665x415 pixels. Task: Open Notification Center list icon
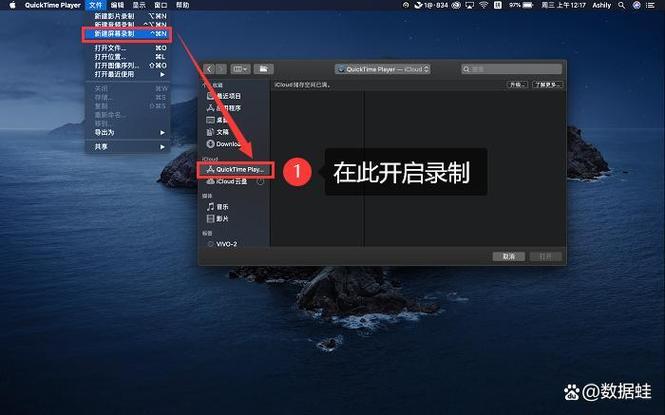click(x=650, y=5)
